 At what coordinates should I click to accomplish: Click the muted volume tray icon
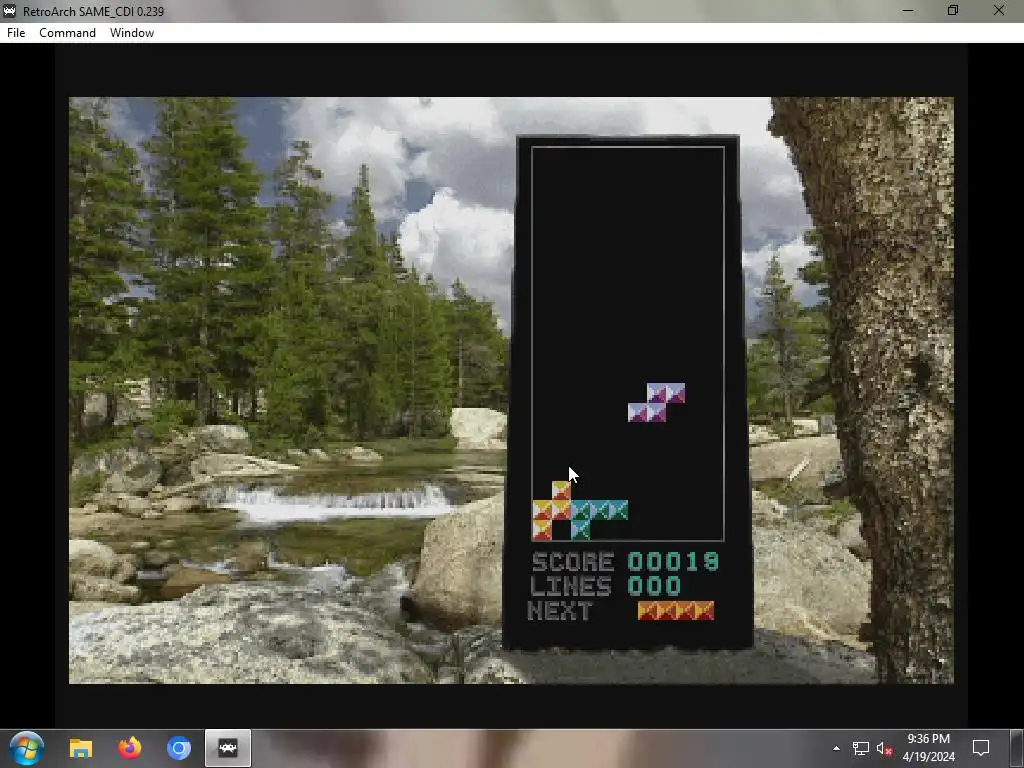[x=884, y=748]
